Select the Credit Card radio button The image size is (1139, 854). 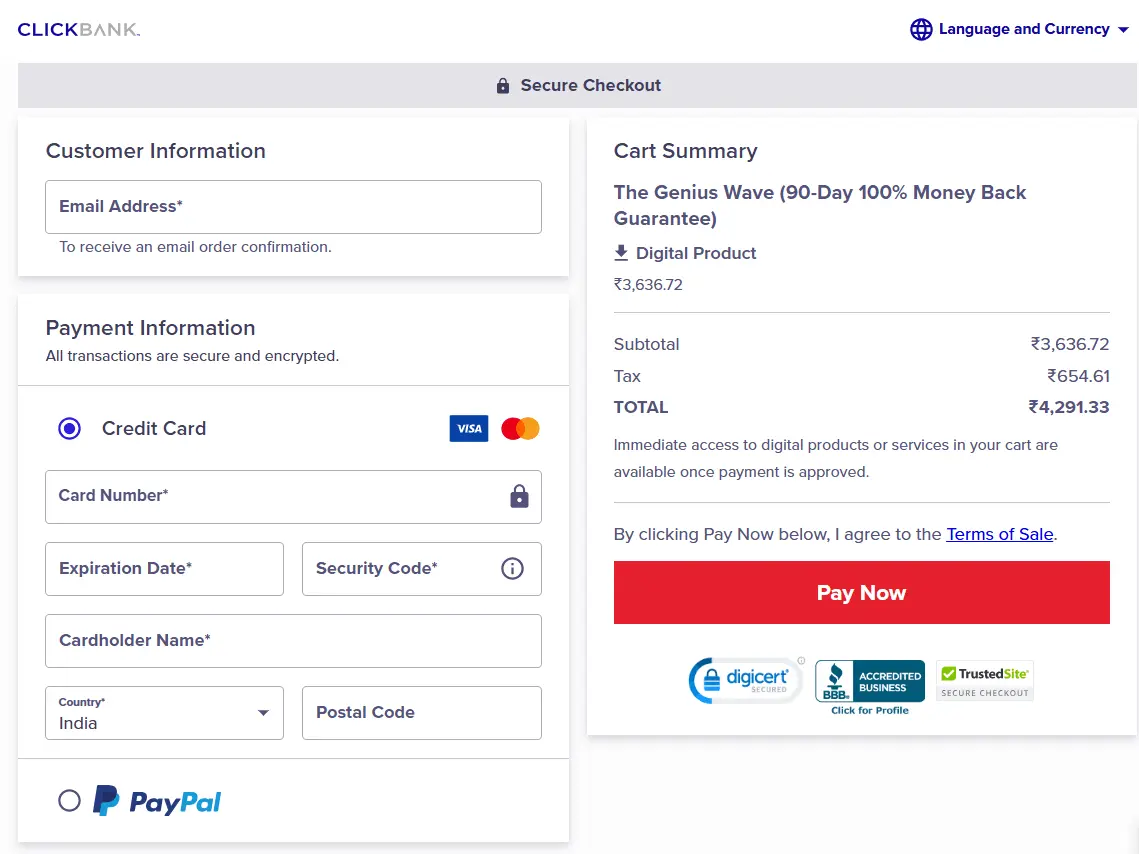click(69, 429)
